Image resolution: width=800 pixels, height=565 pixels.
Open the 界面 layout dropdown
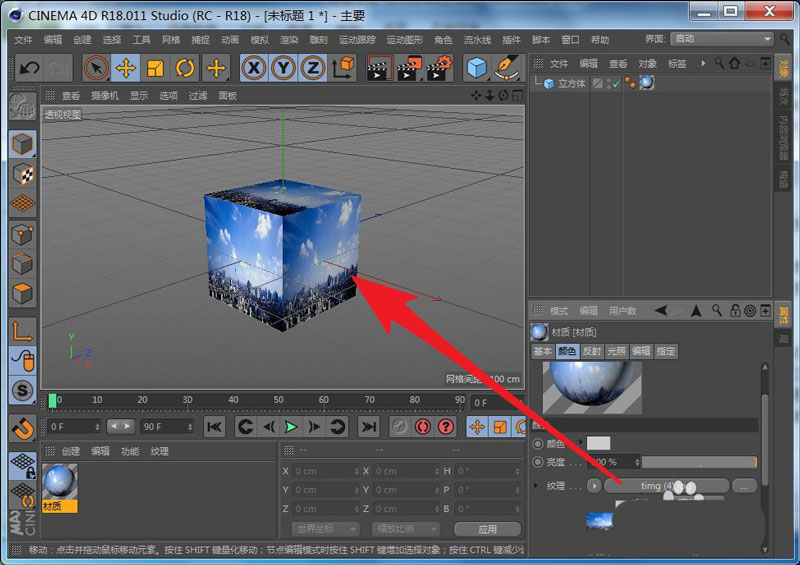[722, 39]
